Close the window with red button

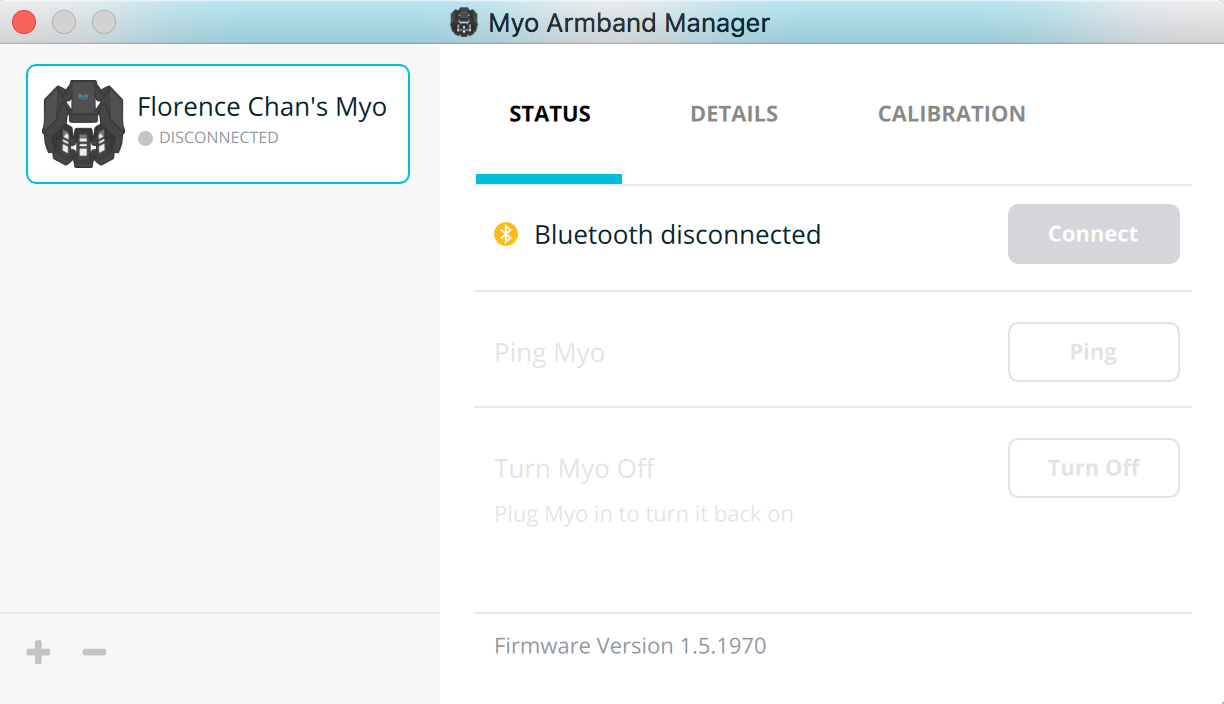[24, 22]
